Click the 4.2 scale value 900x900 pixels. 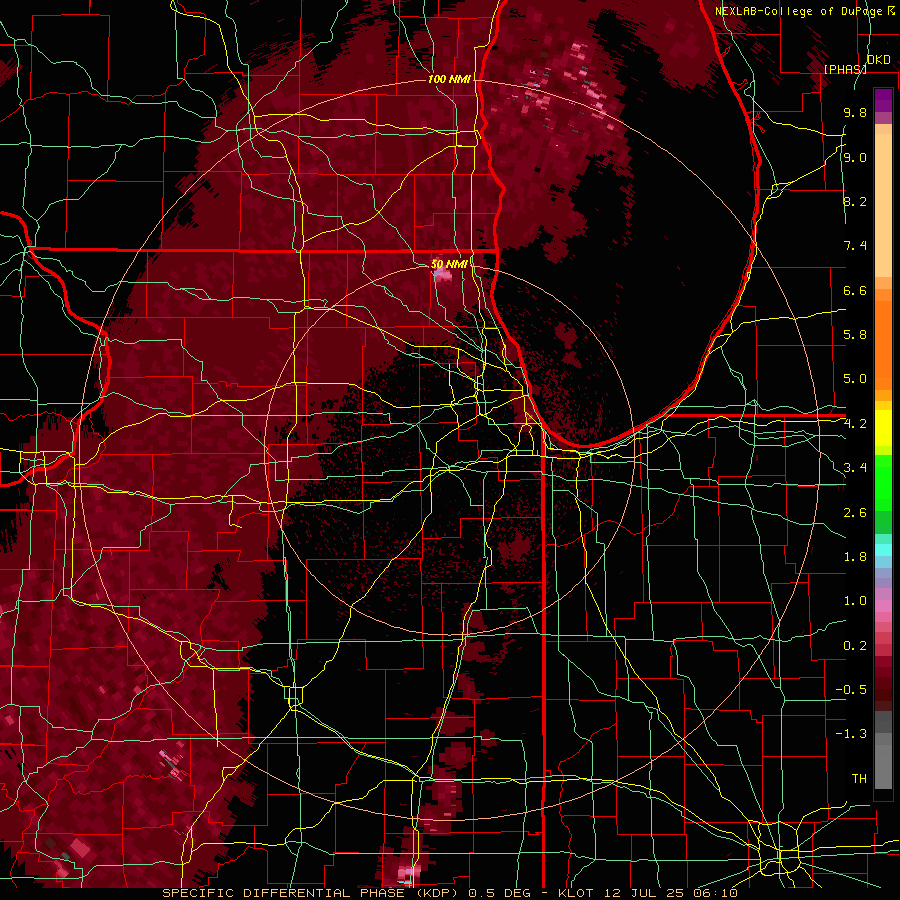pos(855,424)
